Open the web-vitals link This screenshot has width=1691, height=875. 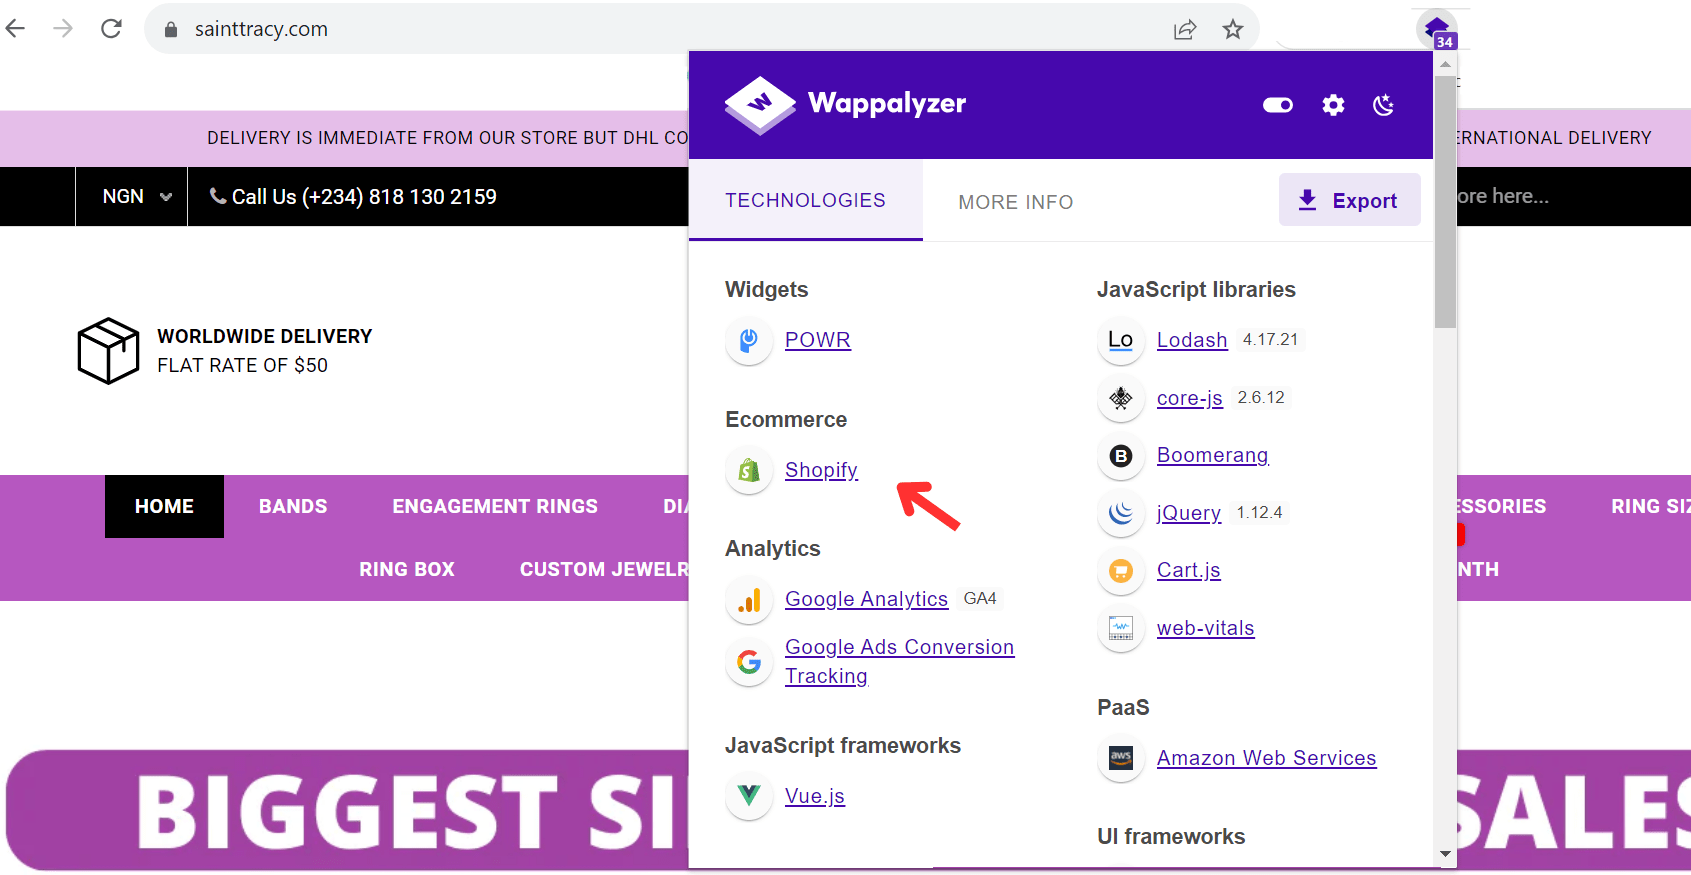[x=1206, y=628]
